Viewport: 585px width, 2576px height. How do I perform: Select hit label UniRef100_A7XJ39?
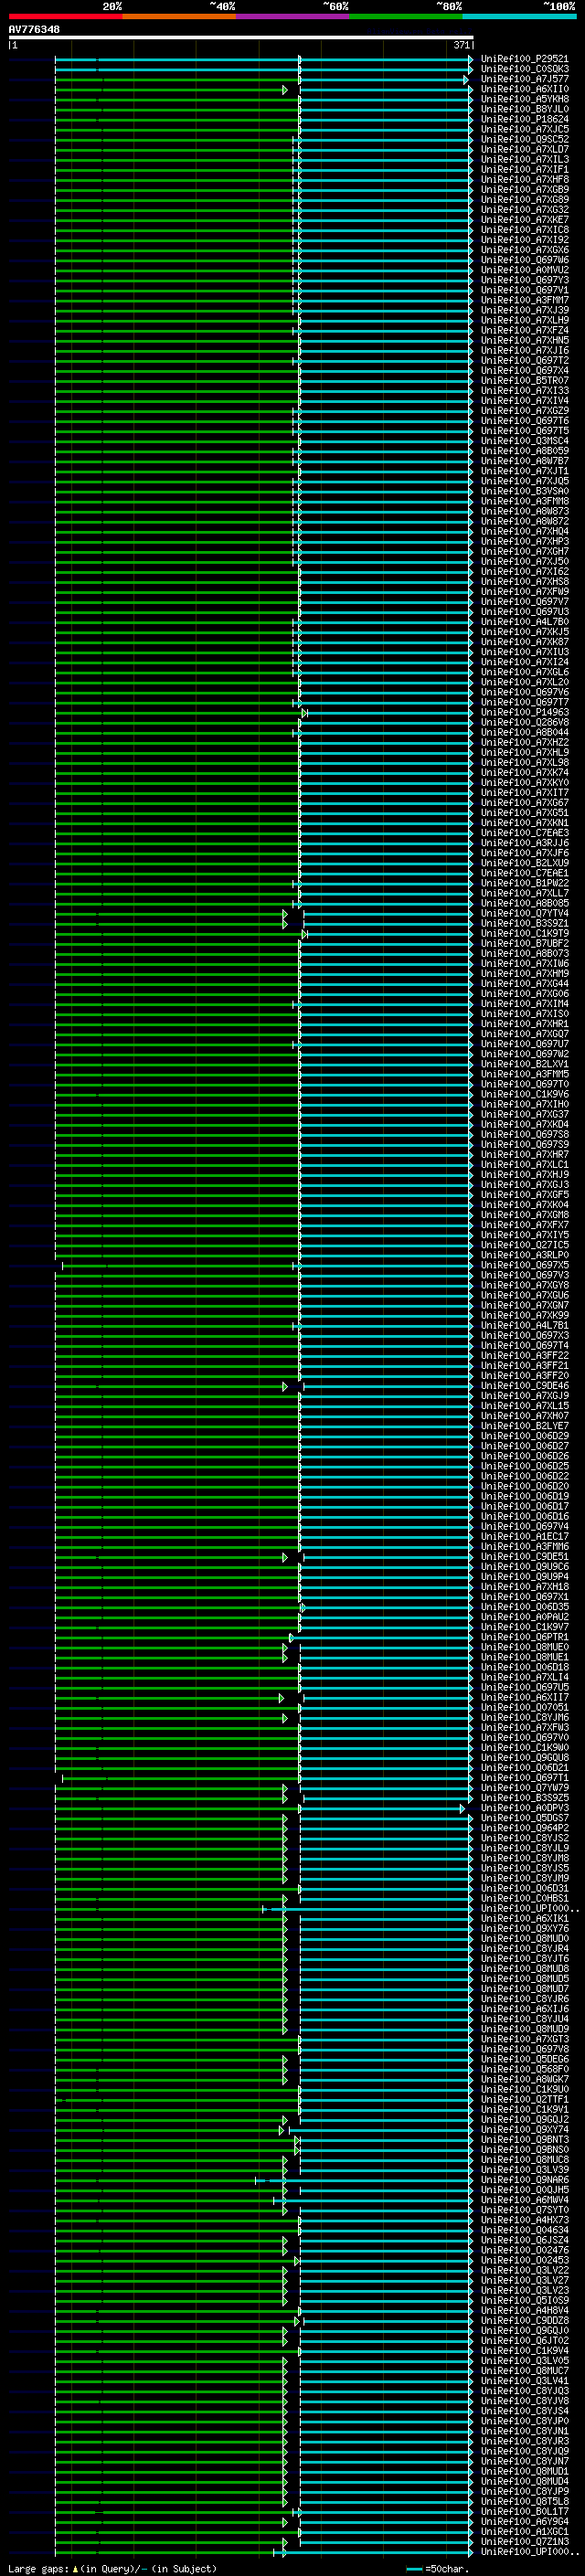(x=525, y=310)
